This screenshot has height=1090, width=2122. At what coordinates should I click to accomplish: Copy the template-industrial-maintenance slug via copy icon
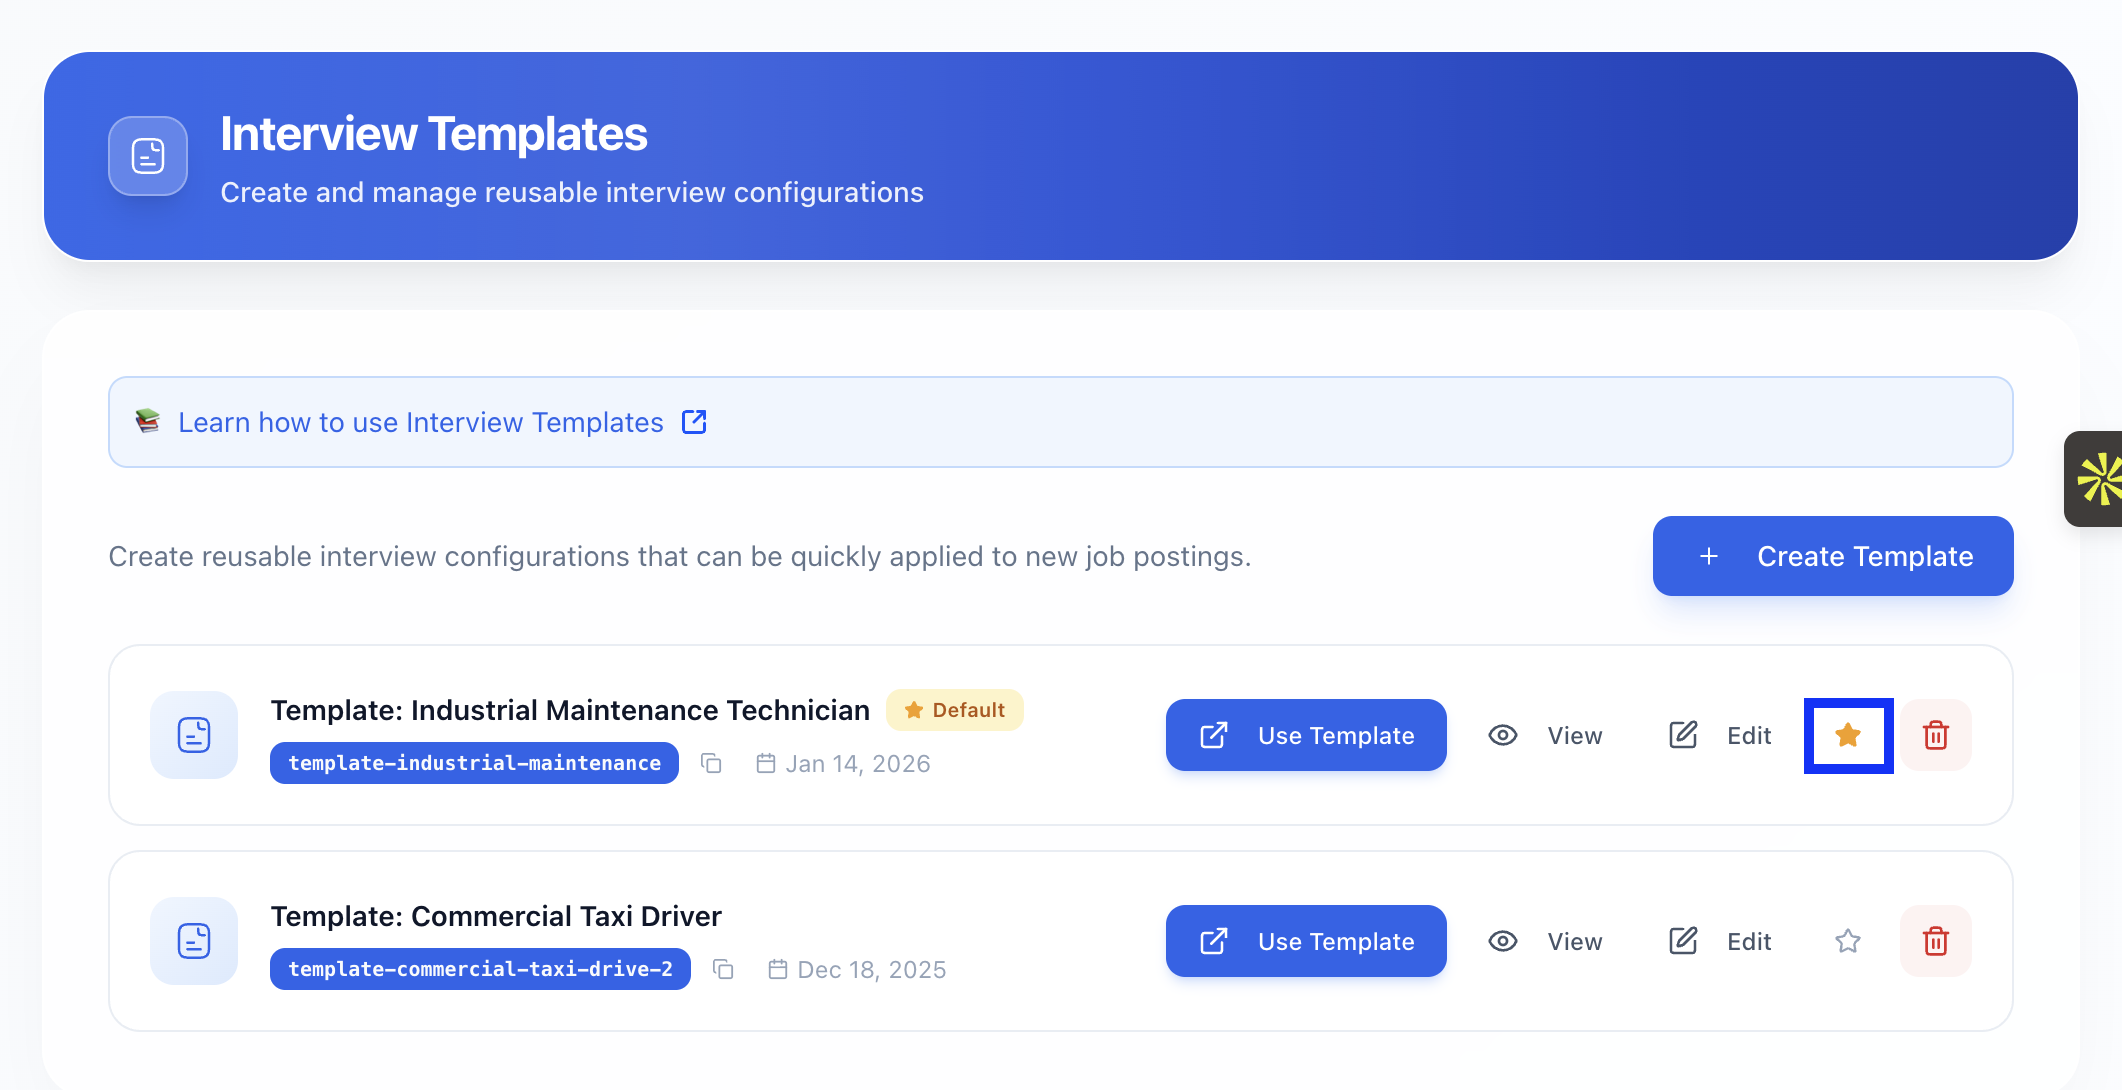point(711,764)
